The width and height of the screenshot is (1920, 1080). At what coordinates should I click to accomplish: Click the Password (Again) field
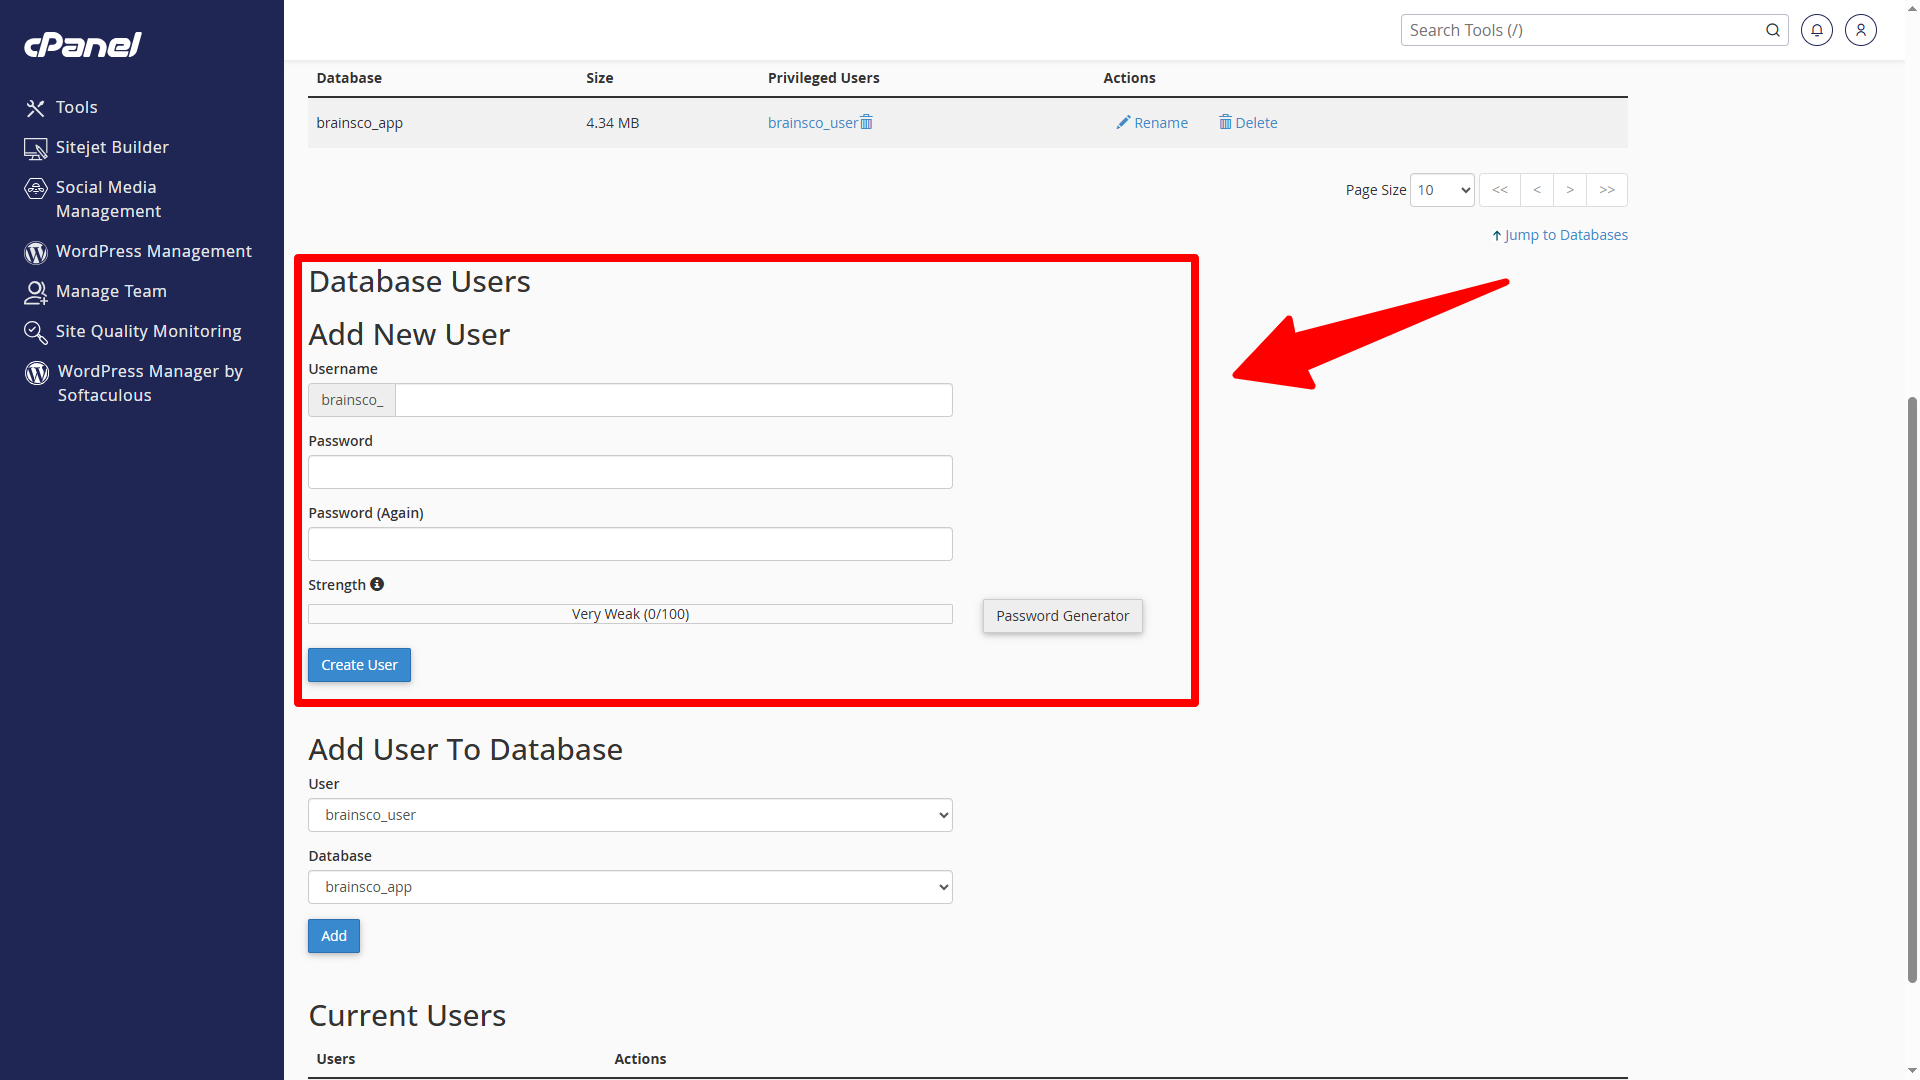630,544
